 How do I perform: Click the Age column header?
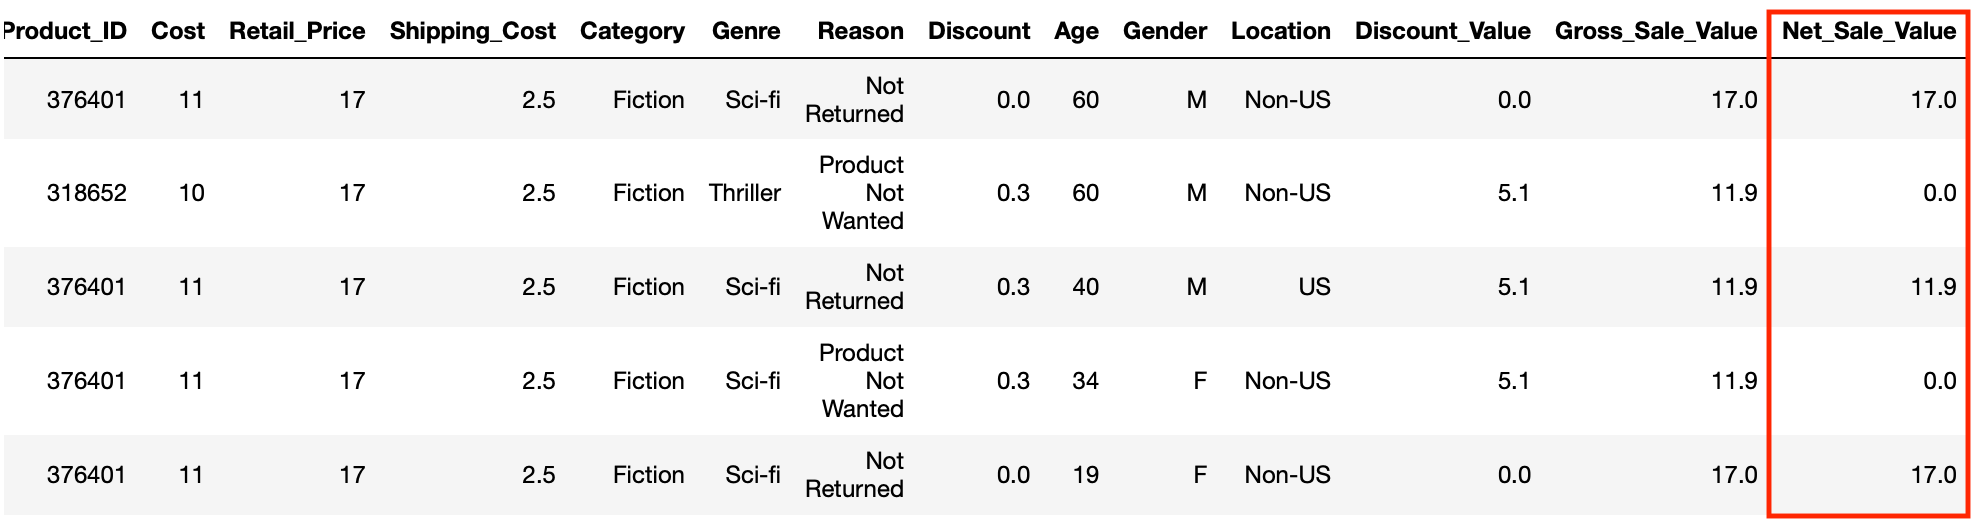click(x=1076, y=31)
